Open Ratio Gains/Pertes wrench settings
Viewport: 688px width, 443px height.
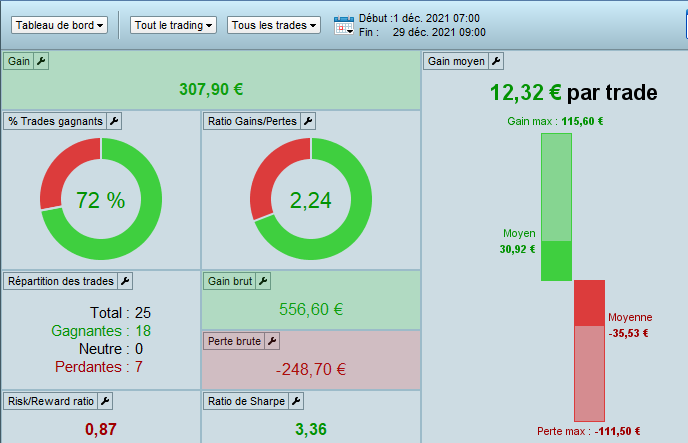pyautogui.click(x=308, y=121)
